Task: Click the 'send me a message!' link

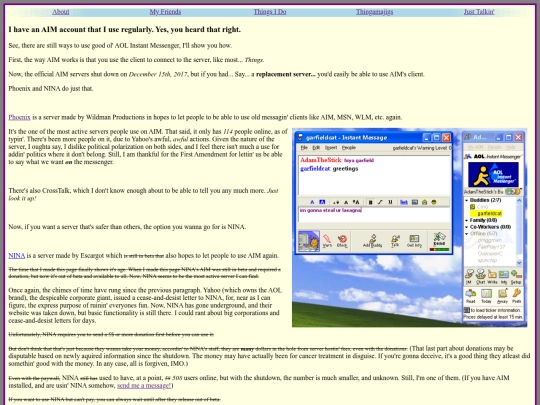Action: pos(144,385)
